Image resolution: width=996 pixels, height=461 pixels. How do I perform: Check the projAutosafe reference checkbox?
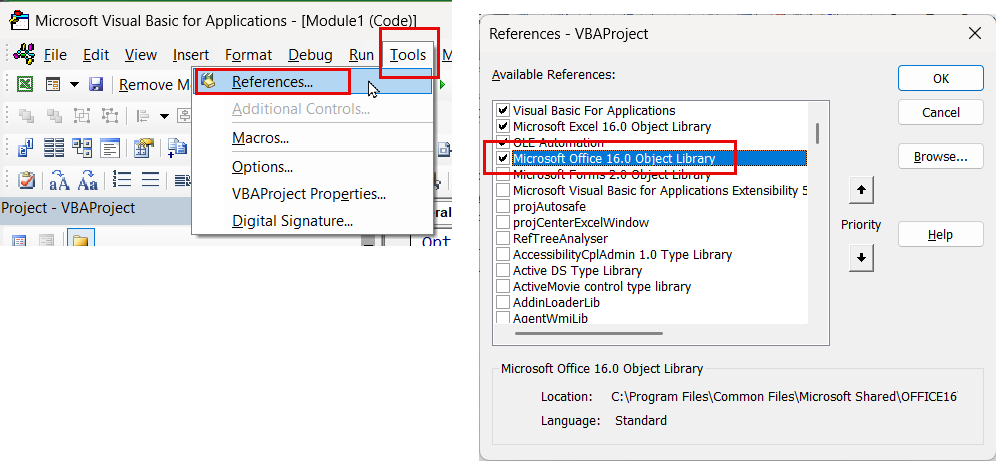coord(503,206)
